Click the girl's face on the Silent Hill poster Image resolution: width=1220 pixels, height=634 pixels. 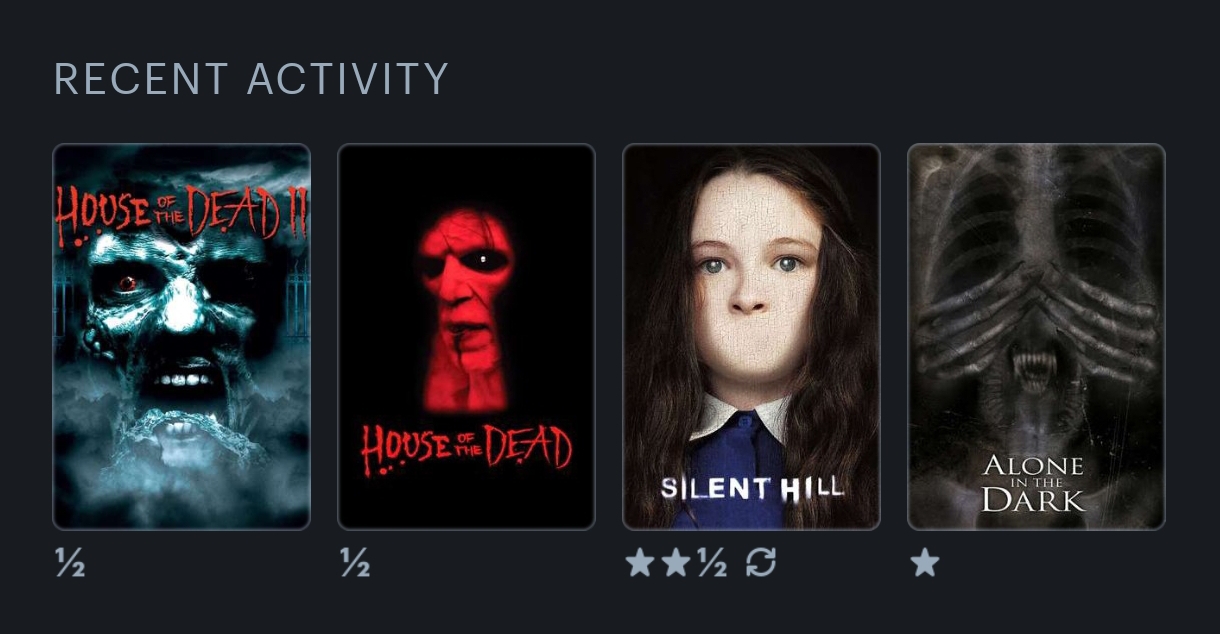(753, 278)
